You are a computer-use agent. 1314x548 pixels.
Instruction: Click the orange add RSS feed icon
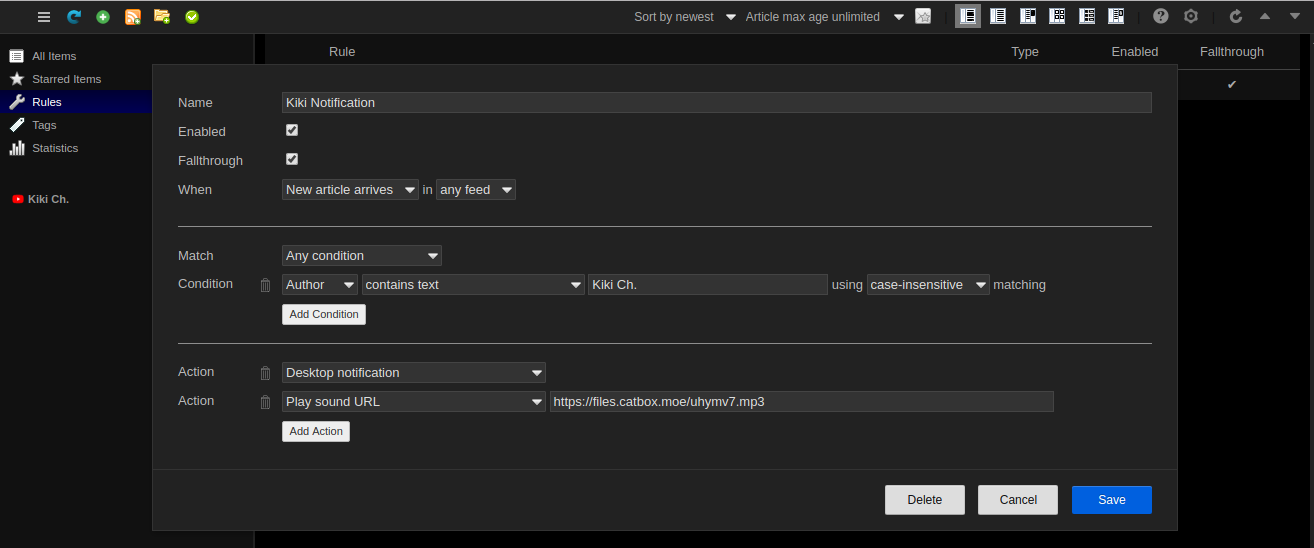coord(133,17)
